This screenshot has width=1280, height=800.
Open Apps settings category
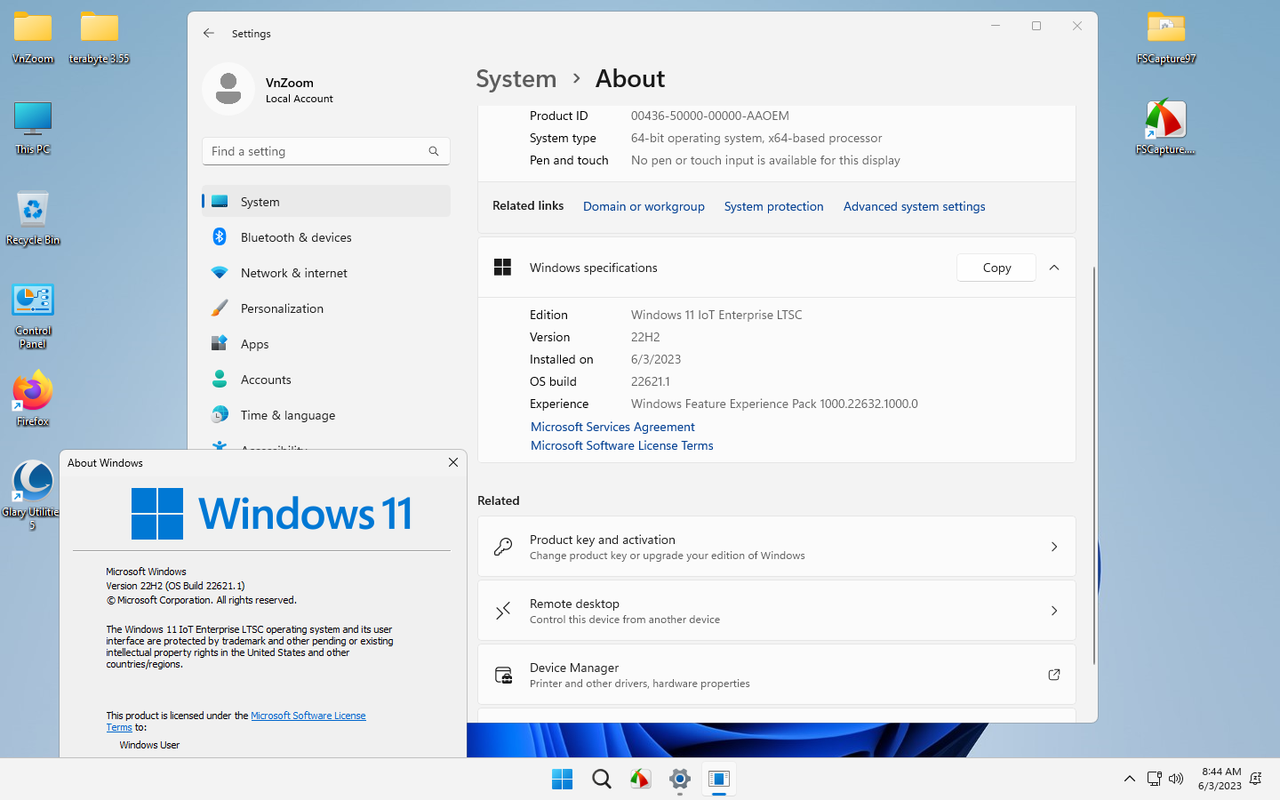[326, 344]
